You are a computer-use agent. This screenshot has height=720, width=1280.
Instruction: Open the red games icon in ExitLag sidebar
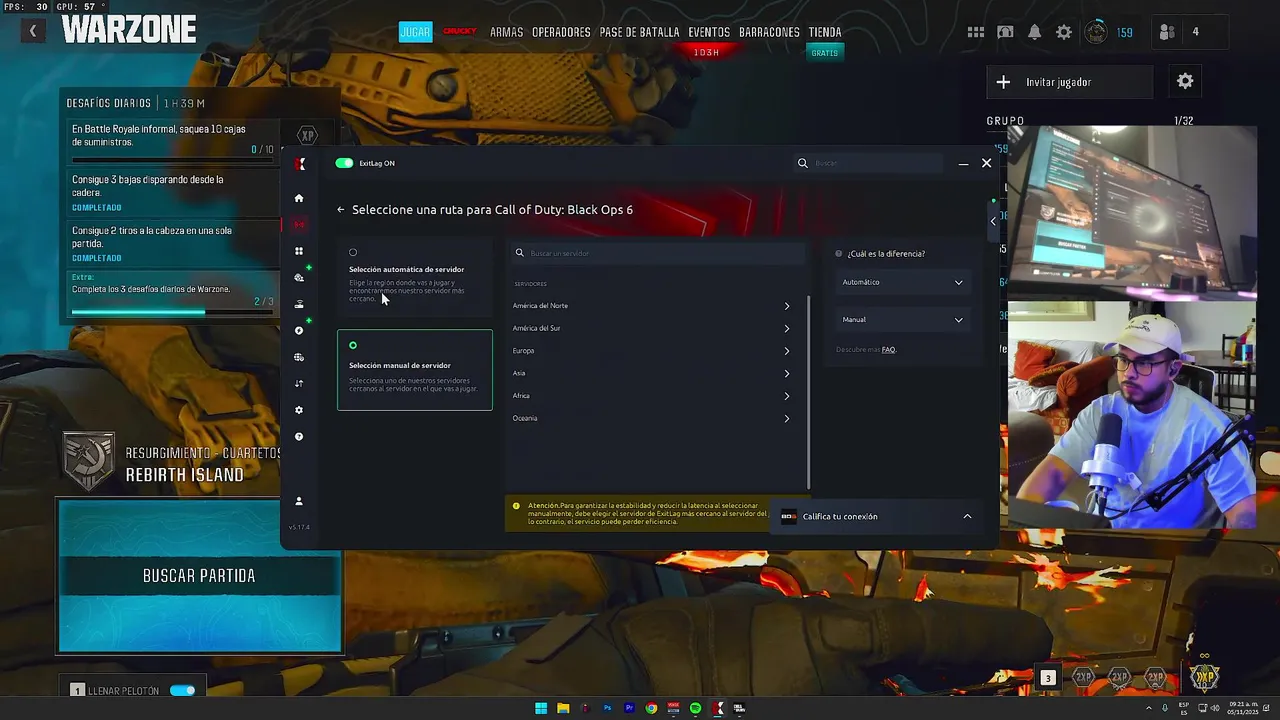pyautogui.click(x=298, y=224)
